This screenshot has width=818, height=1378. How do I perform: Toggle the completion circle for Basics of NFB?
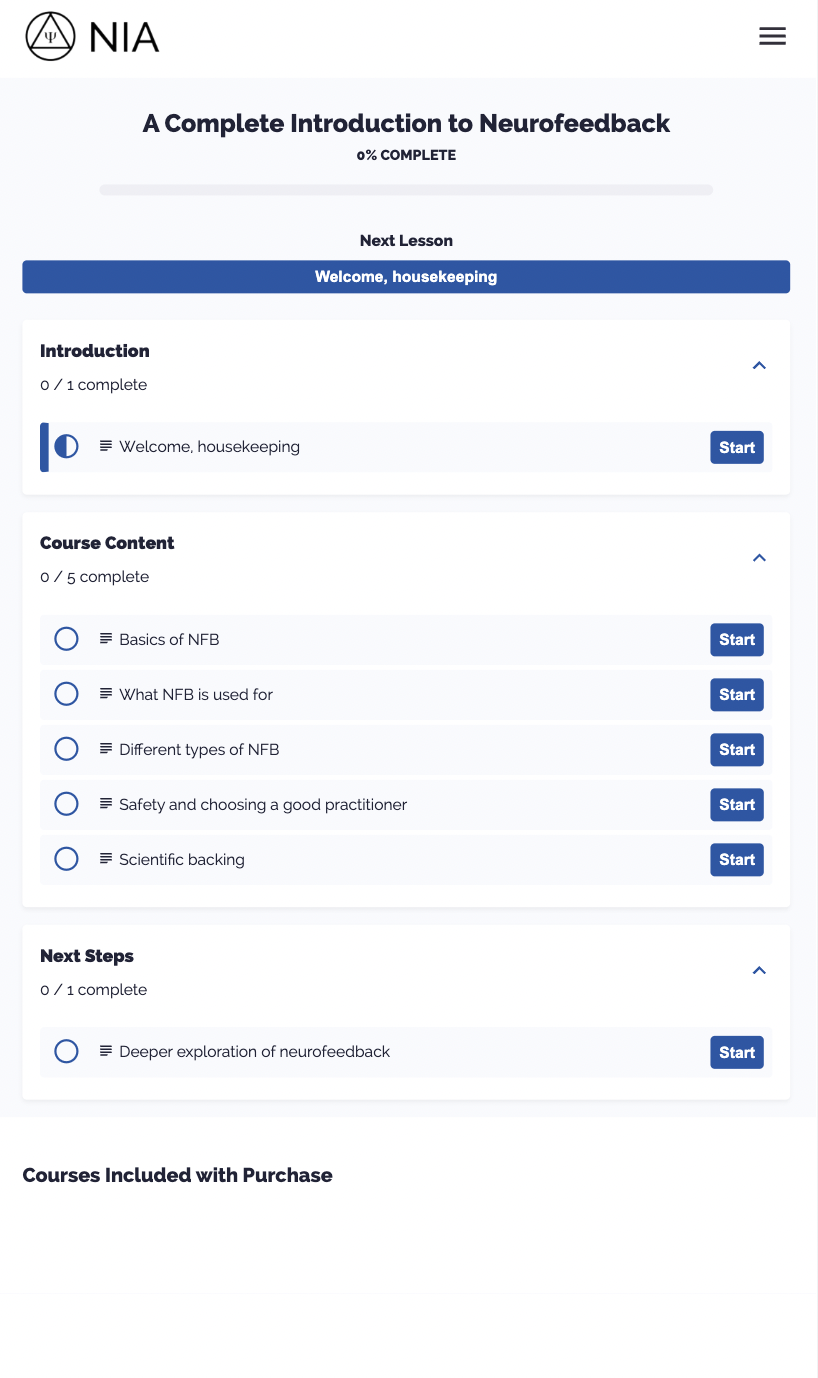[66, 639]
